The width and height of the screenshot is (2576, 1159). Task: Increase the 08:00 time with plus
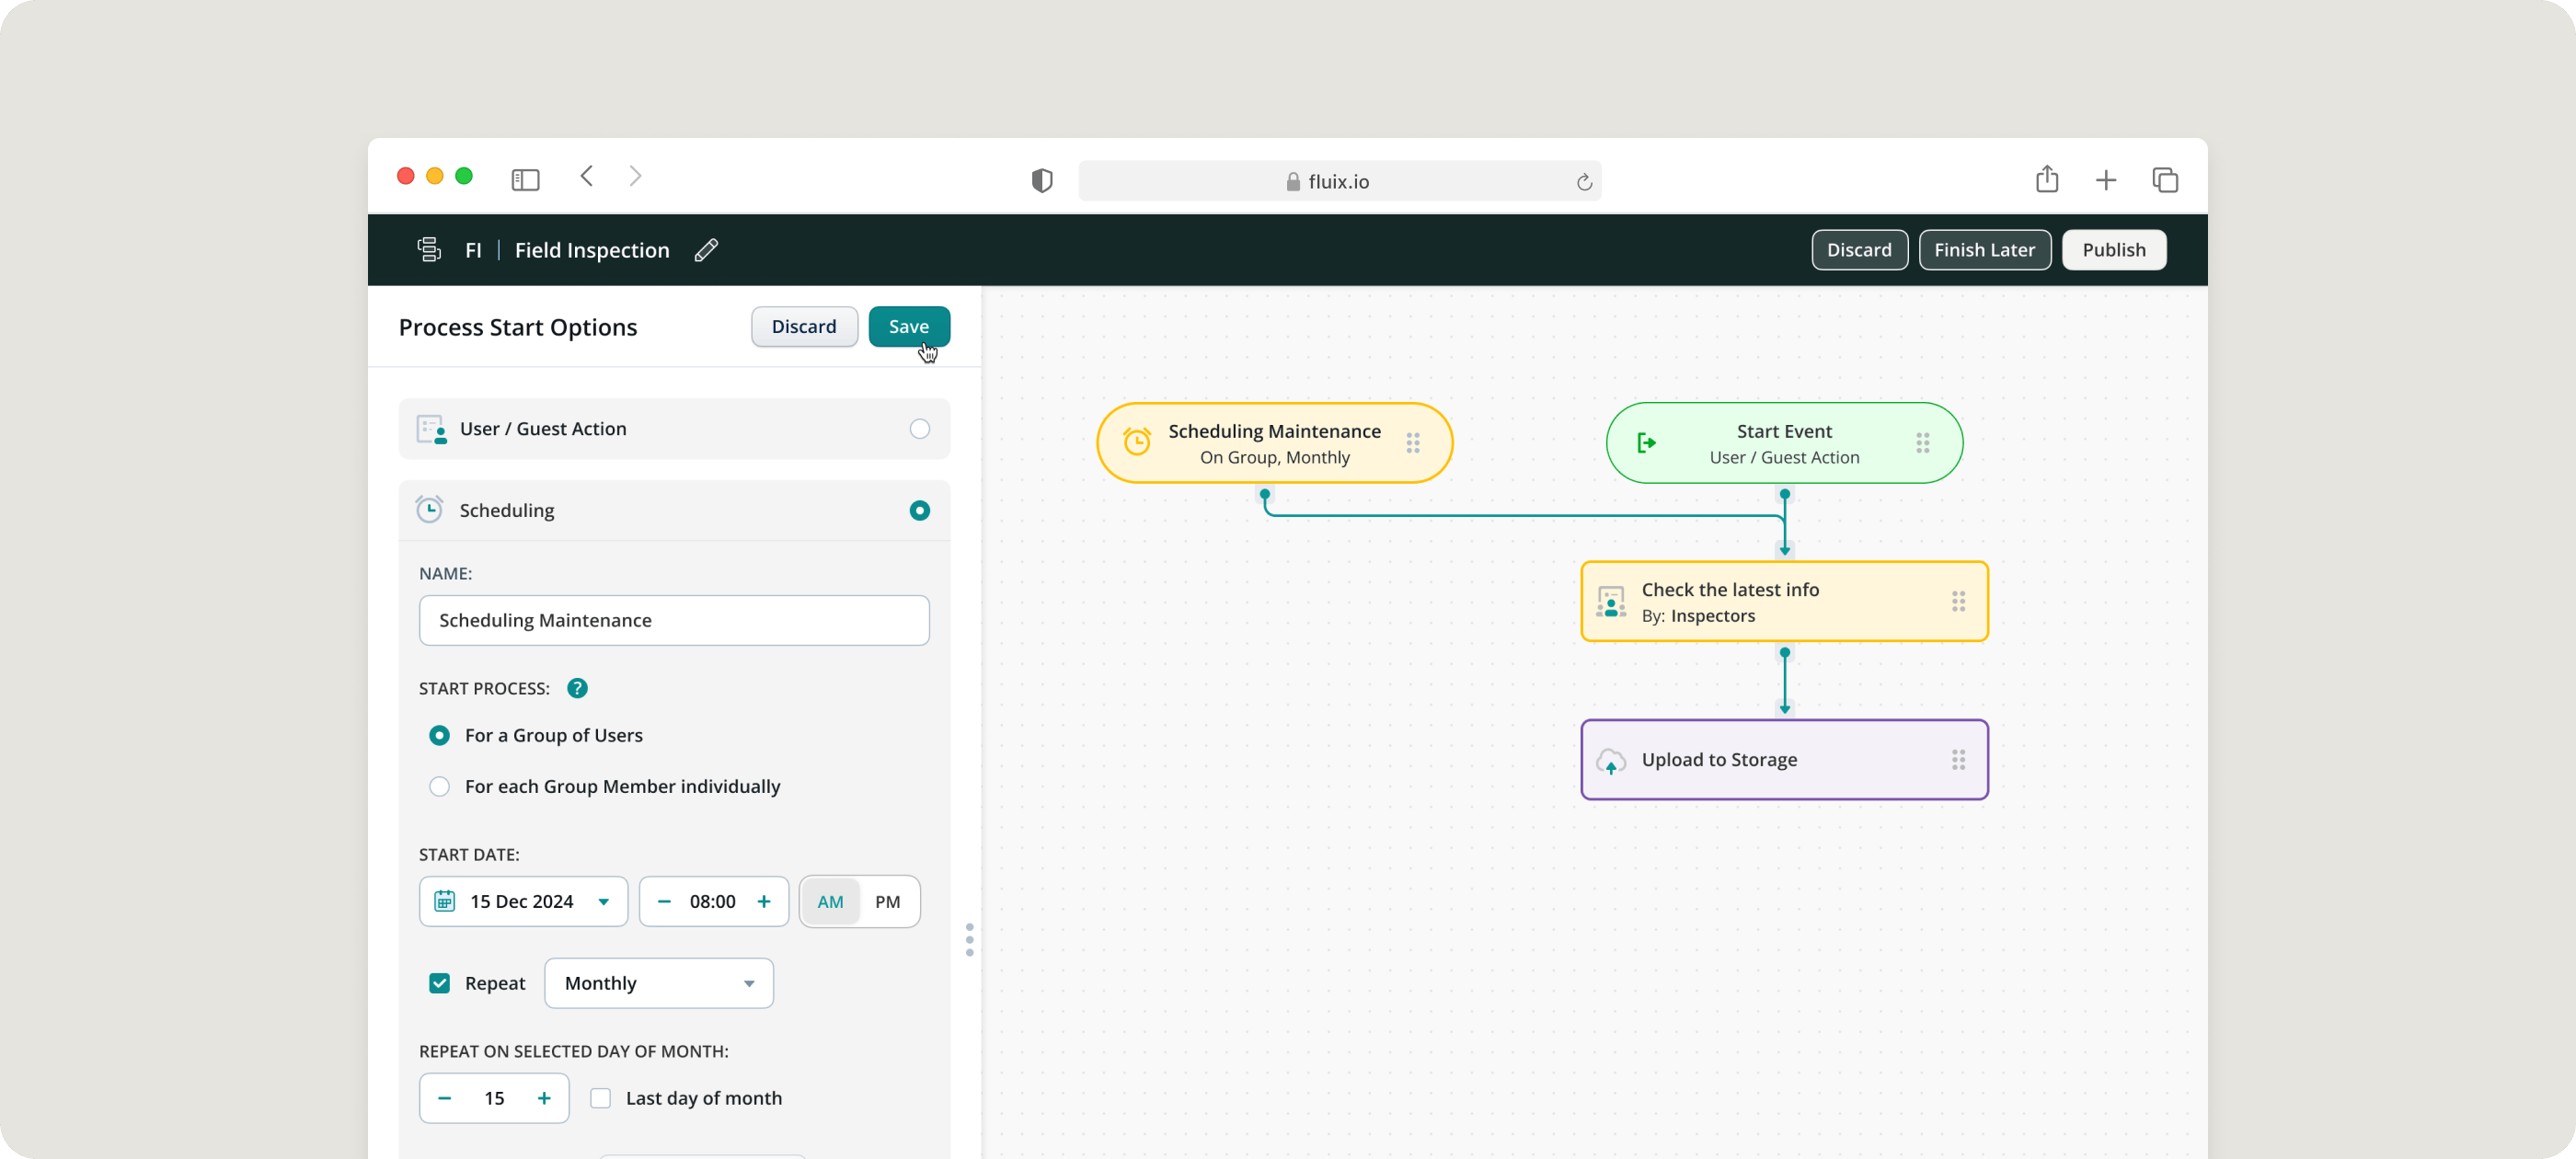point(764,902)
